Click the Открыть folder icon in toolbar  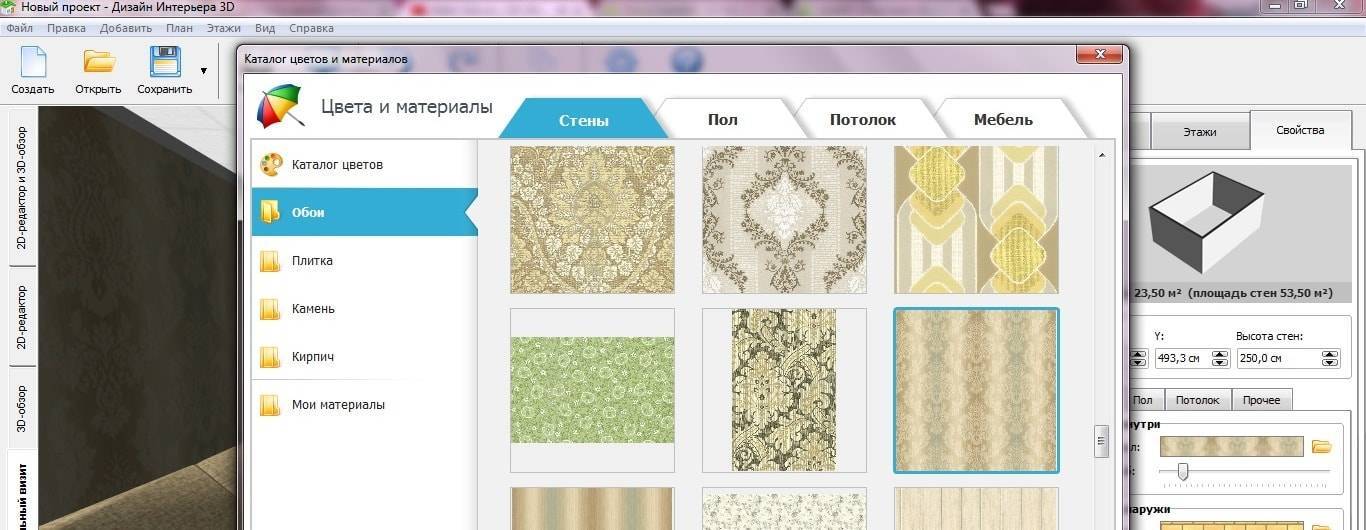click(x=98, y=63)
